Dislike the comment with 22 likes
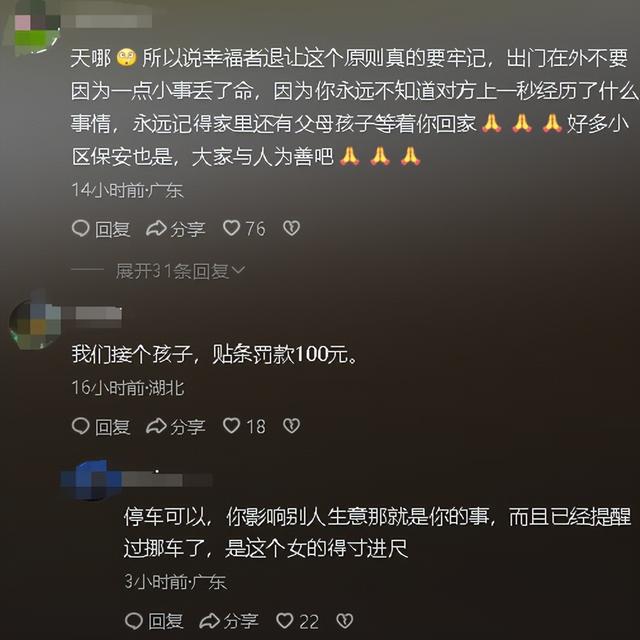The width and height of the screenshot is (640, 640). coord(344,621)
